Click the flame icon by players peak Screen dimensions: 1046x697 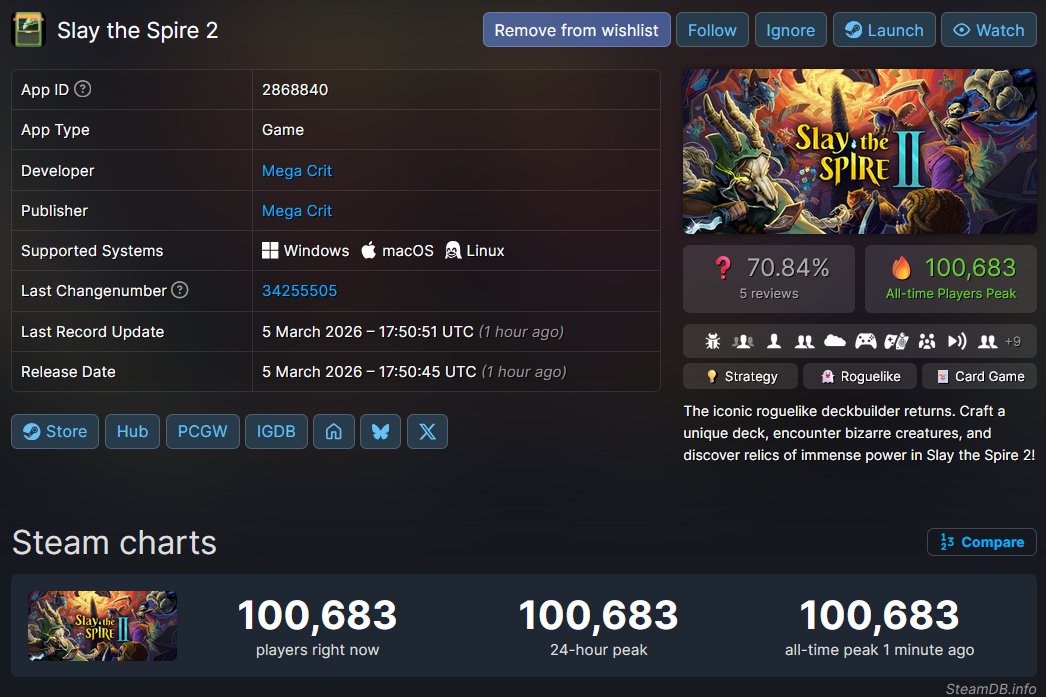coord(901,267)
